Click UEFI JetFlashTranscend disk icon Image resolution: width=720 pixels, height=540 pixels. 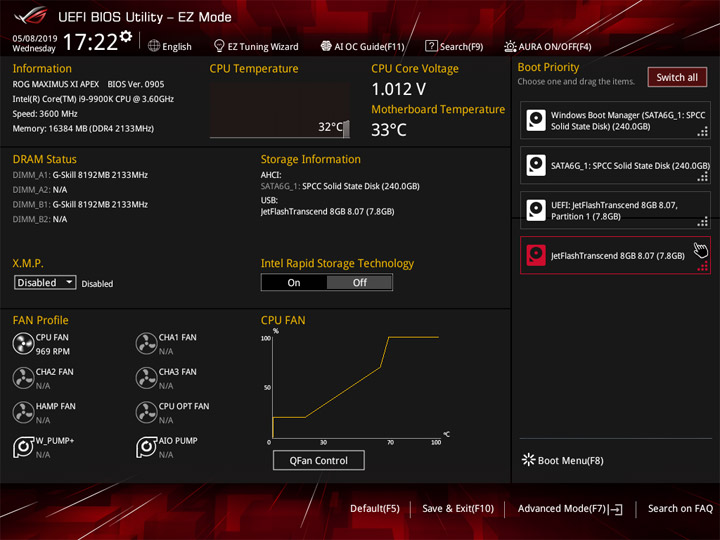pyautogui.click(x=536, y=210)
